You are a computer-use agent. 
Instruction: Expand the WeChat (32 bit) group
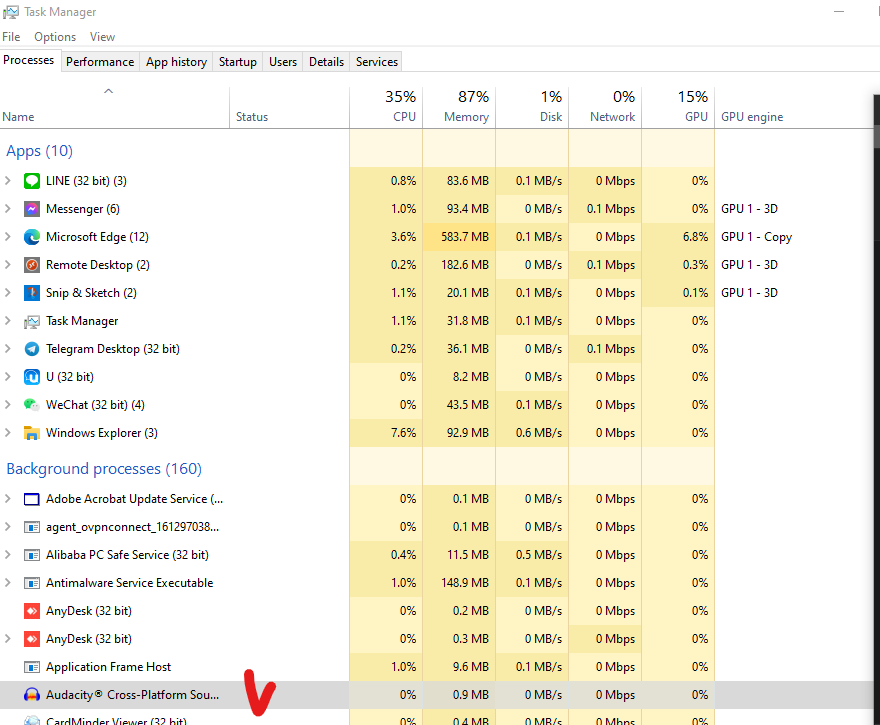[8, 405]
